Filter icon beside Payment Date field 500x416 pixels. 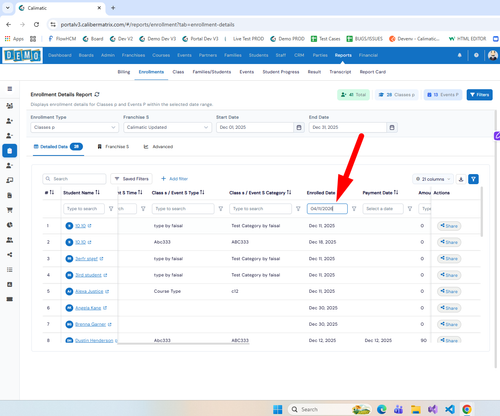pos(410,209)
